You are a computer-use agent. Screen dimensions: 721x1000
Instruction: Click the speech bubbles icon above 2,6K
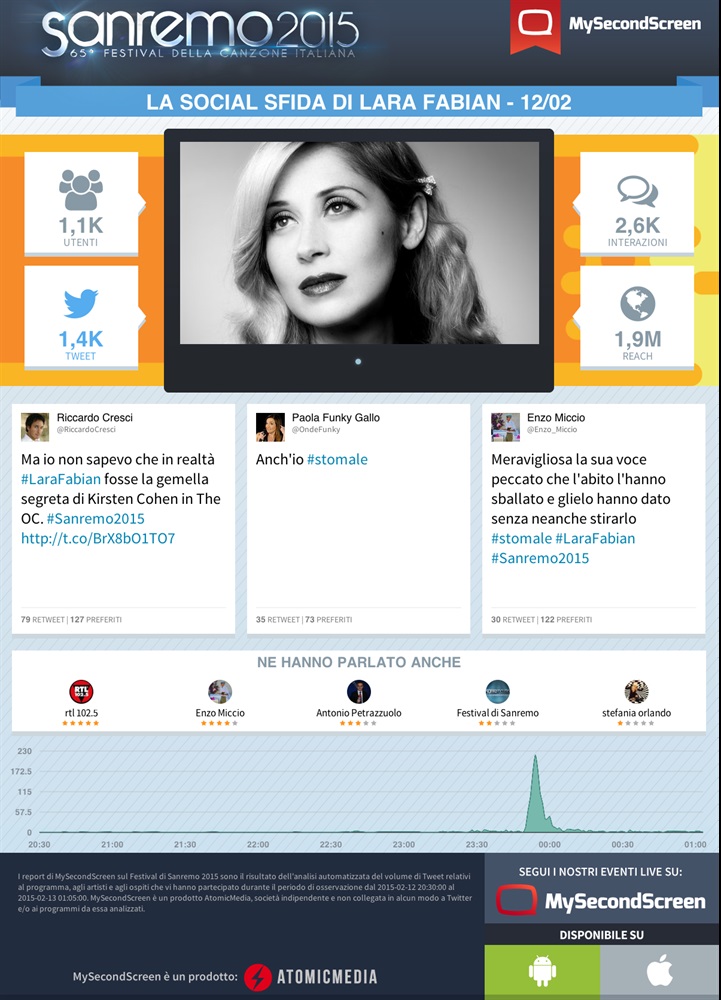click(x=637, y=191)
